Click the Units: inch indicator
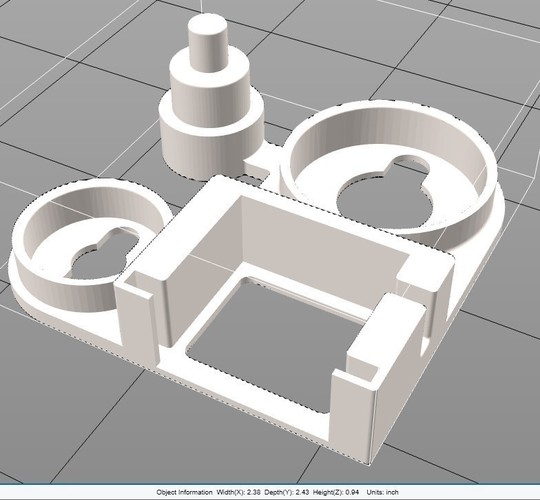This screenshot has height=500, width=540. click(x=383, y=492)
